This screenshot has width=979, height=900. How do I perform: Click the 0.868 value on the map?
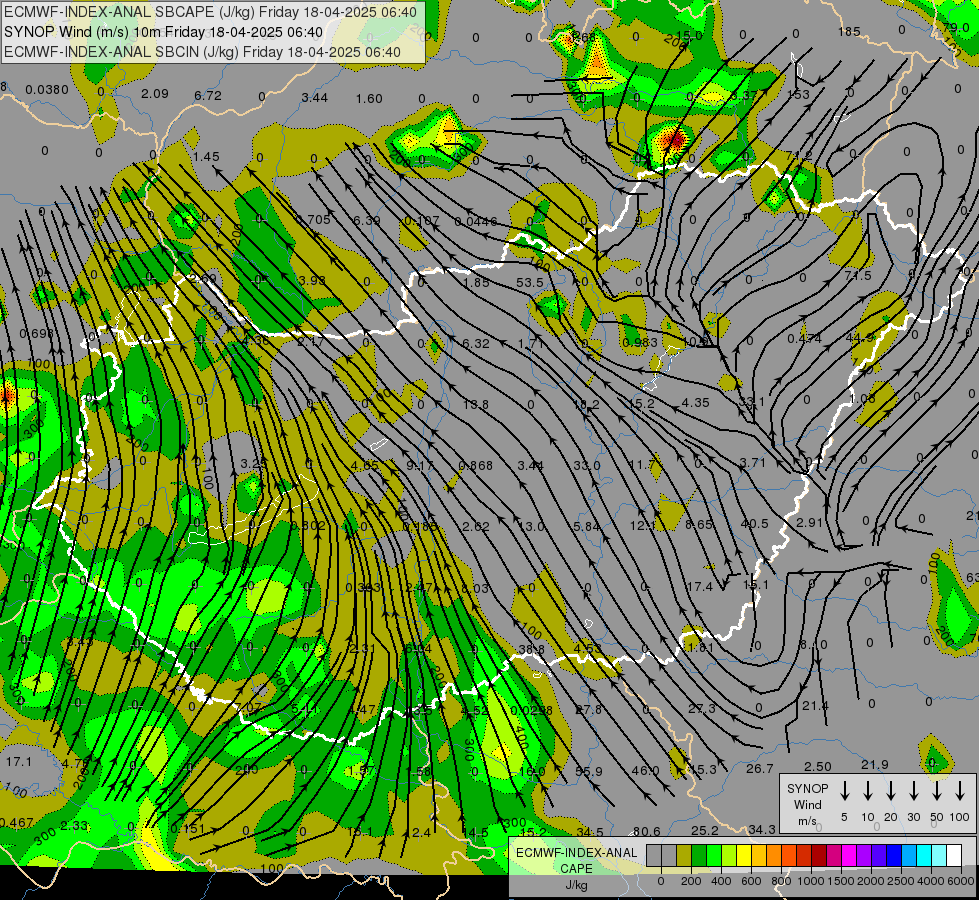pos(476,466)
